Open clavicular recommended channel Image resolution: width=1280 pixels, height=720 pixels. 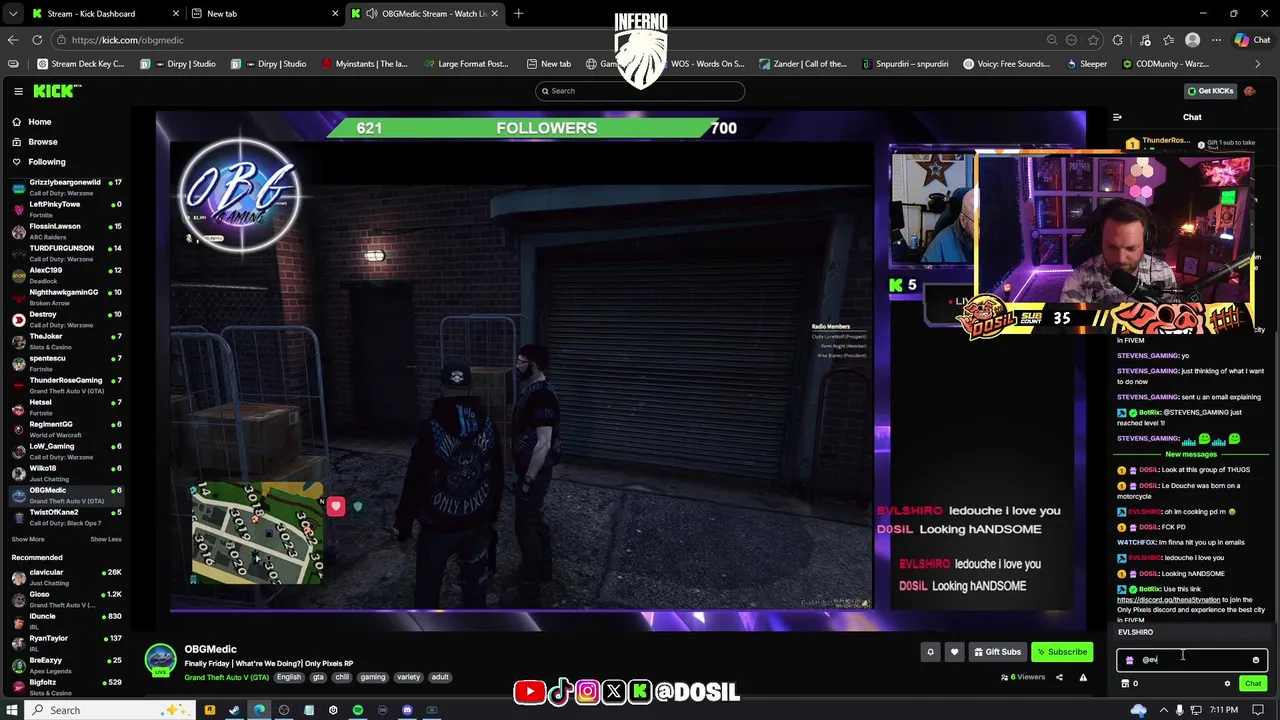(x=65, y=577)
